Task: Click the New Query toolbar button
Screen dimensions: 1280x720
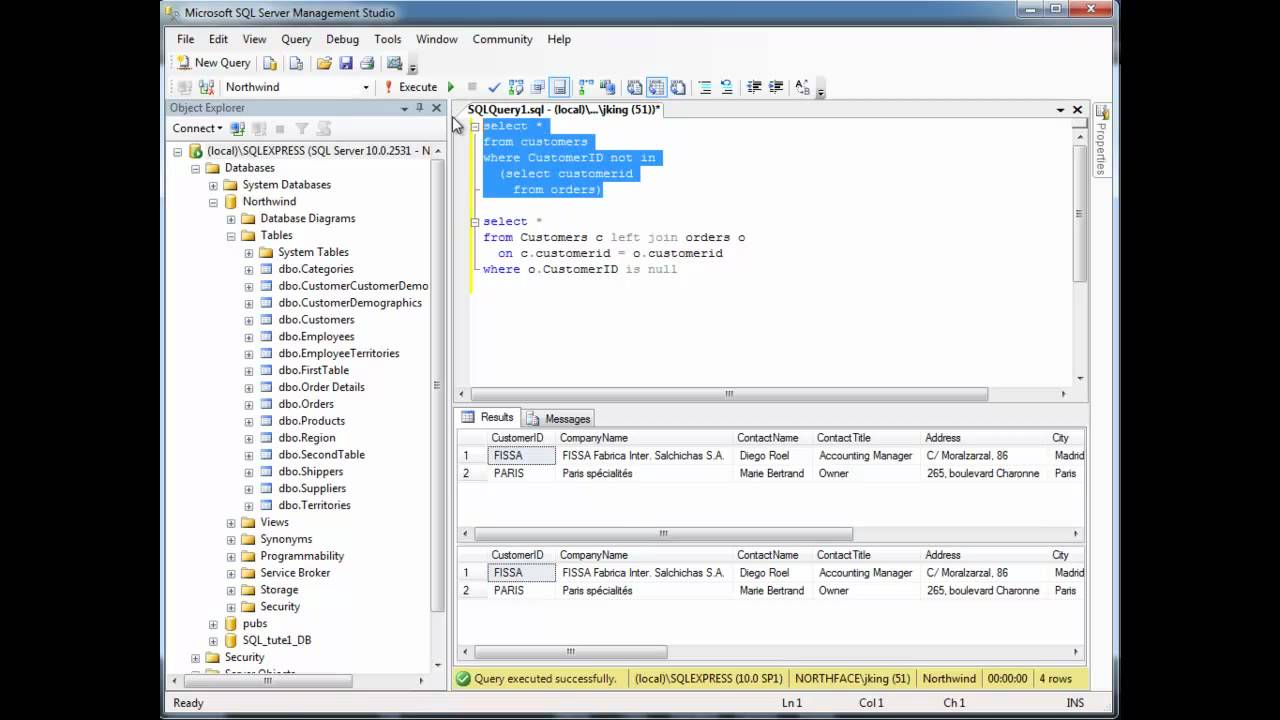Action: coord(214,63)
